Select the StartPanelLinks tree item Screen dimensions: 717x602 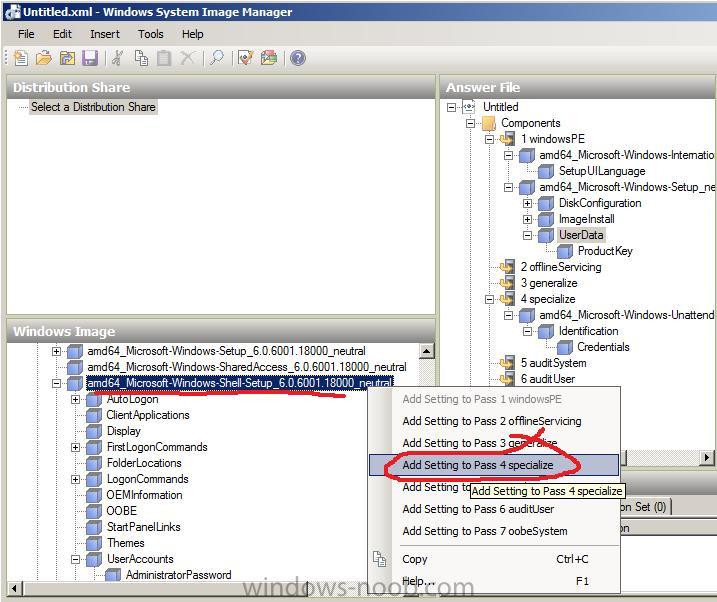[144, 527]
